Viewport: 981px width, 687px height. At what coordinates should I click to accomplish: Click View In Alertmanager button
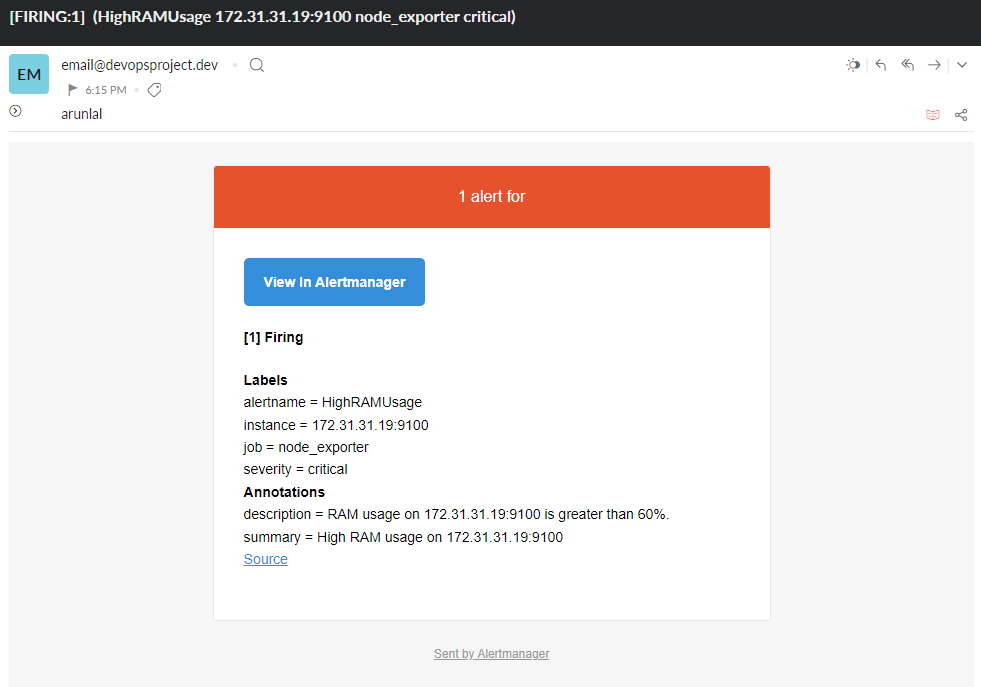[334, 281]
